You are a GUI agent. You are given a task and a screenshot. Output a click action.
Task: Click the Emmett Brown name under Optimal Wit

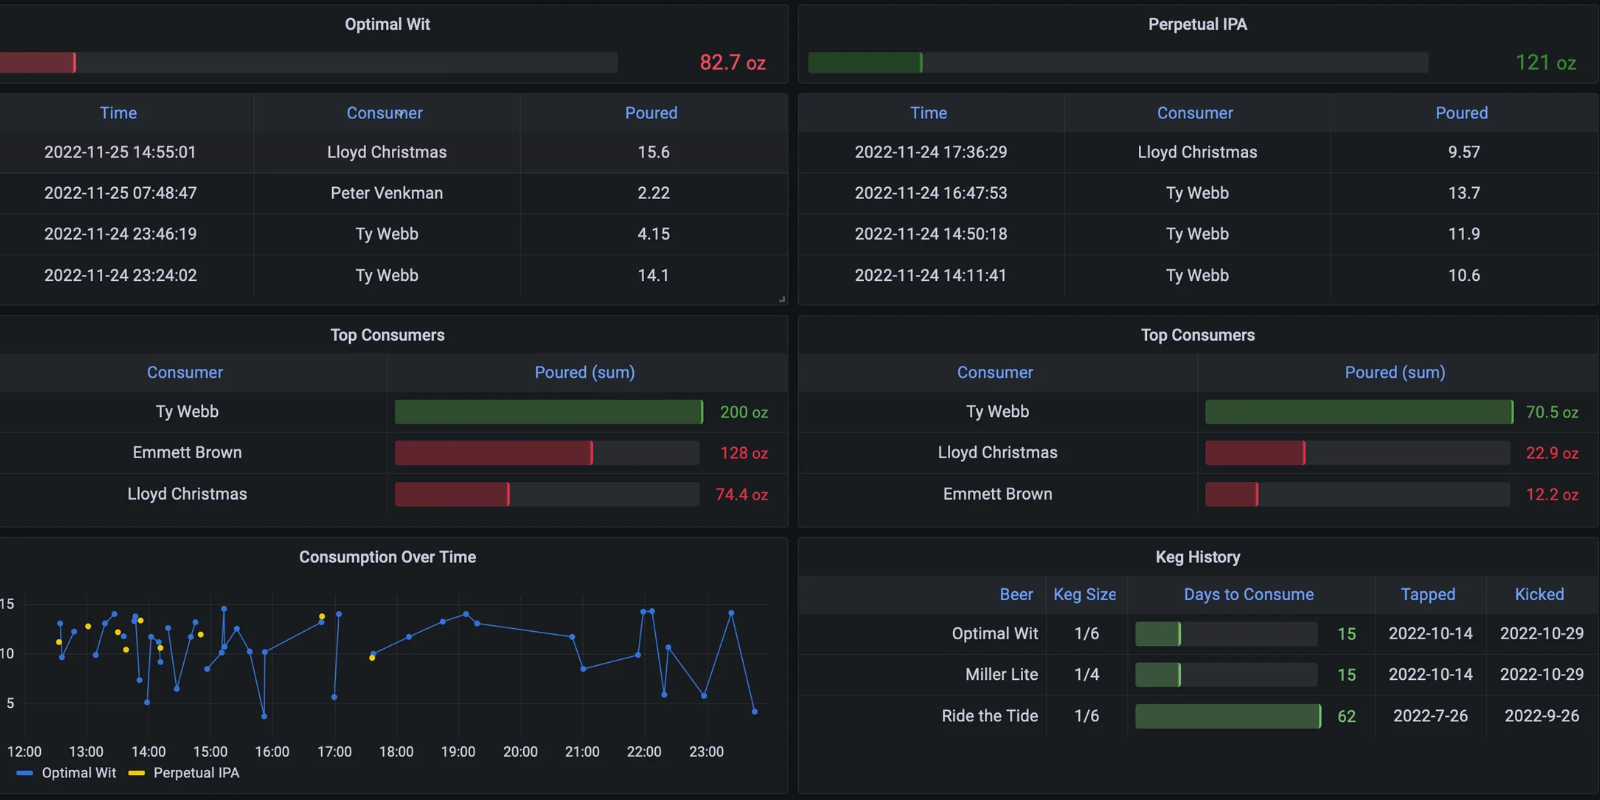point(187,453)
